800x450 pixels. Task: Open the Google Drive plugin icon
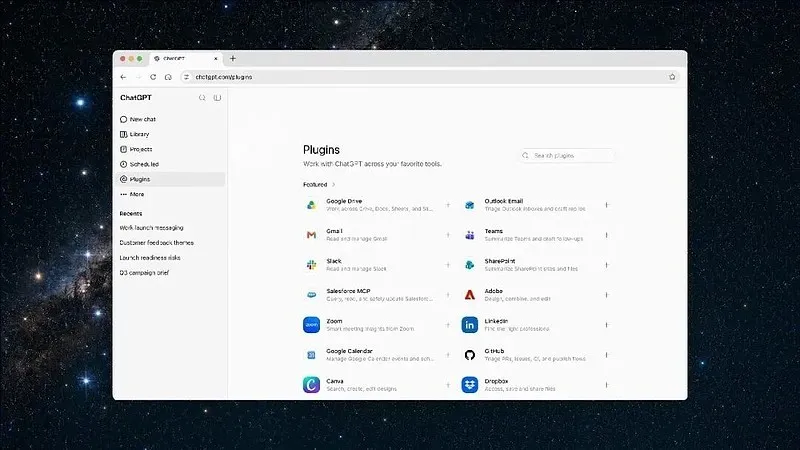[311, 205]
